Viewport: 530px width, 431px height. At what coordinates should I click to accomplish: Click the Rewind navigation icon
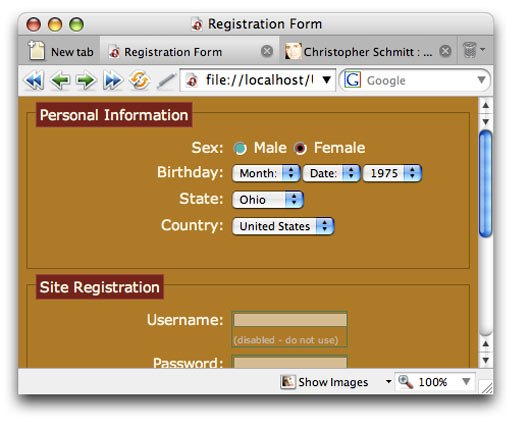[34, 80]
